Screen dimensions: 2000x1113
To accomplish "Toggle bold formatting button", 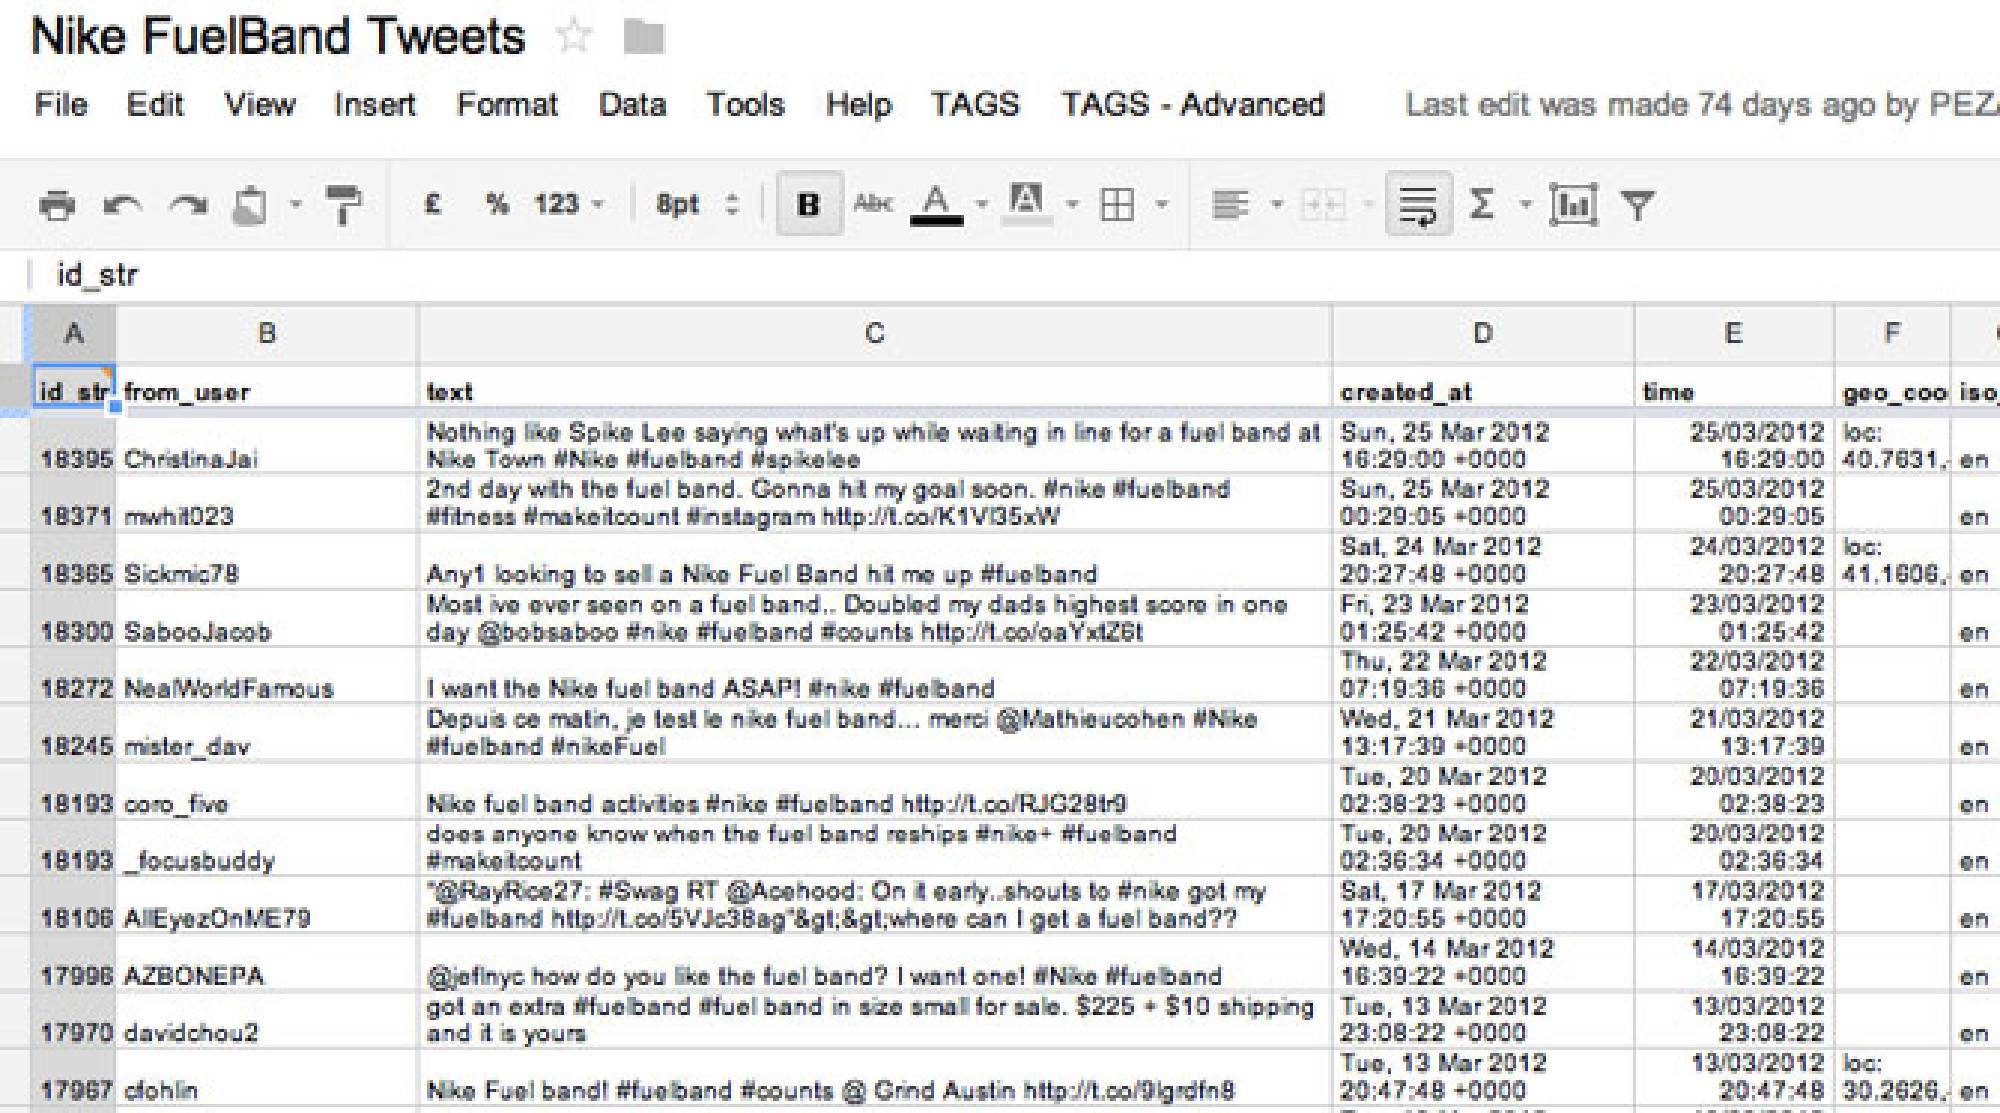I will pyautogui.click(x=808, y=205).
